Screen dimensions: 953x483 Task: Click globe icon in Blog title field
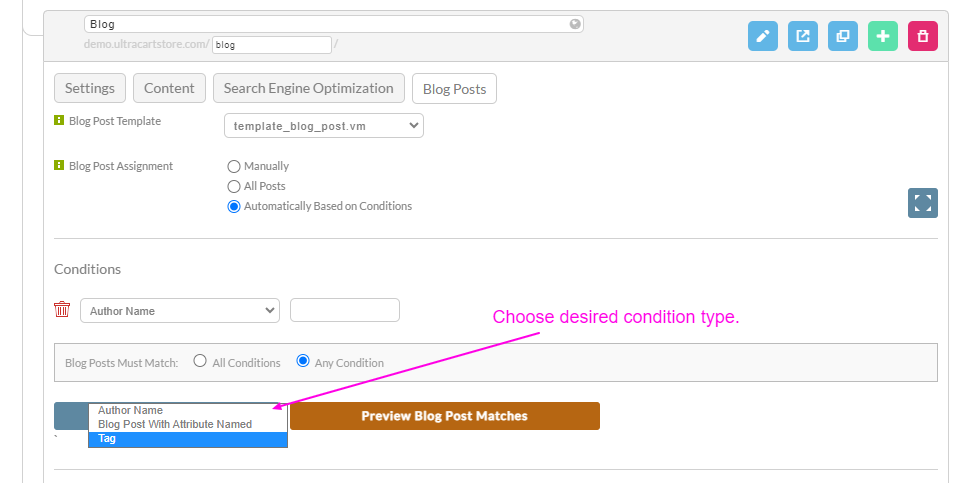[575, 24]
